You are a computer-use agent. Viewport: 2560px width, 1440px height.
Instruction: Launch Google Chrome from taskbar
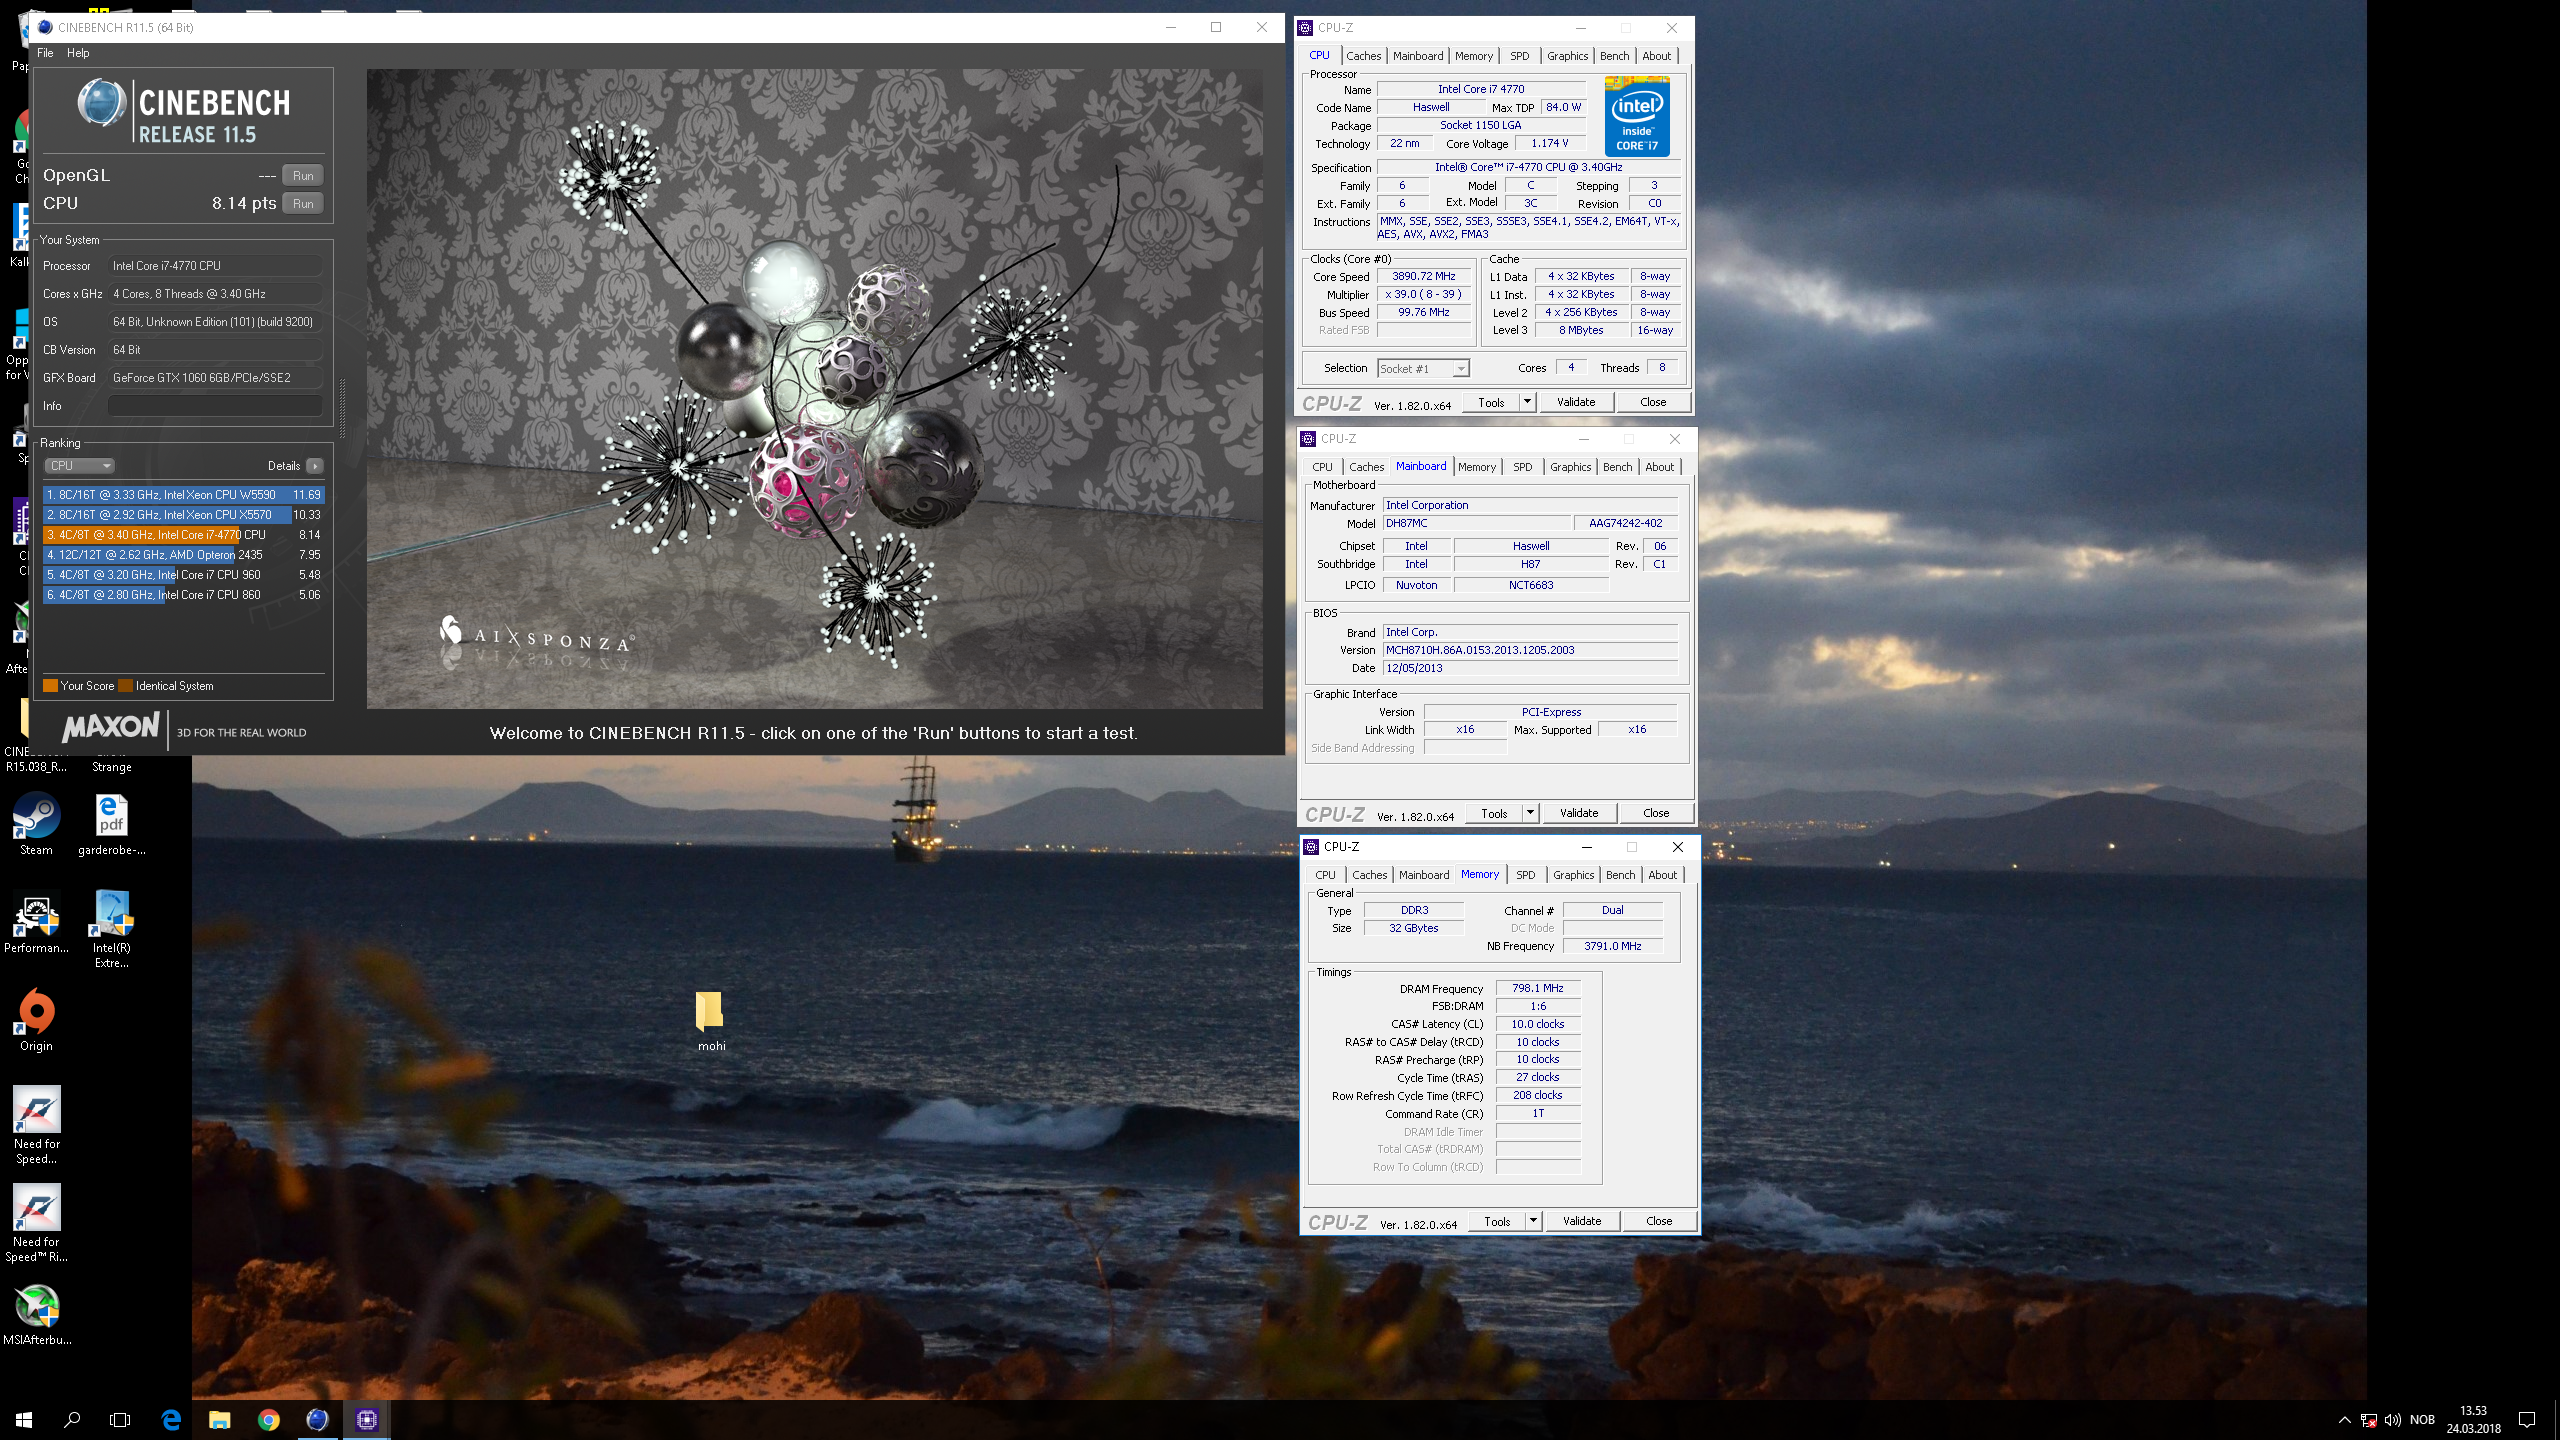tap(268, 1419)
